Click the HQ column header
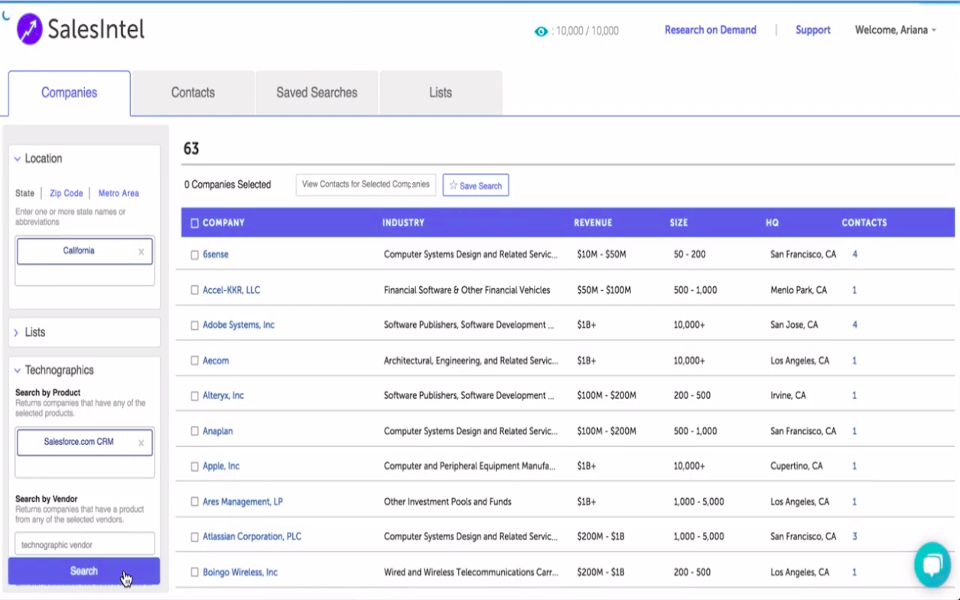 point(772,223)
